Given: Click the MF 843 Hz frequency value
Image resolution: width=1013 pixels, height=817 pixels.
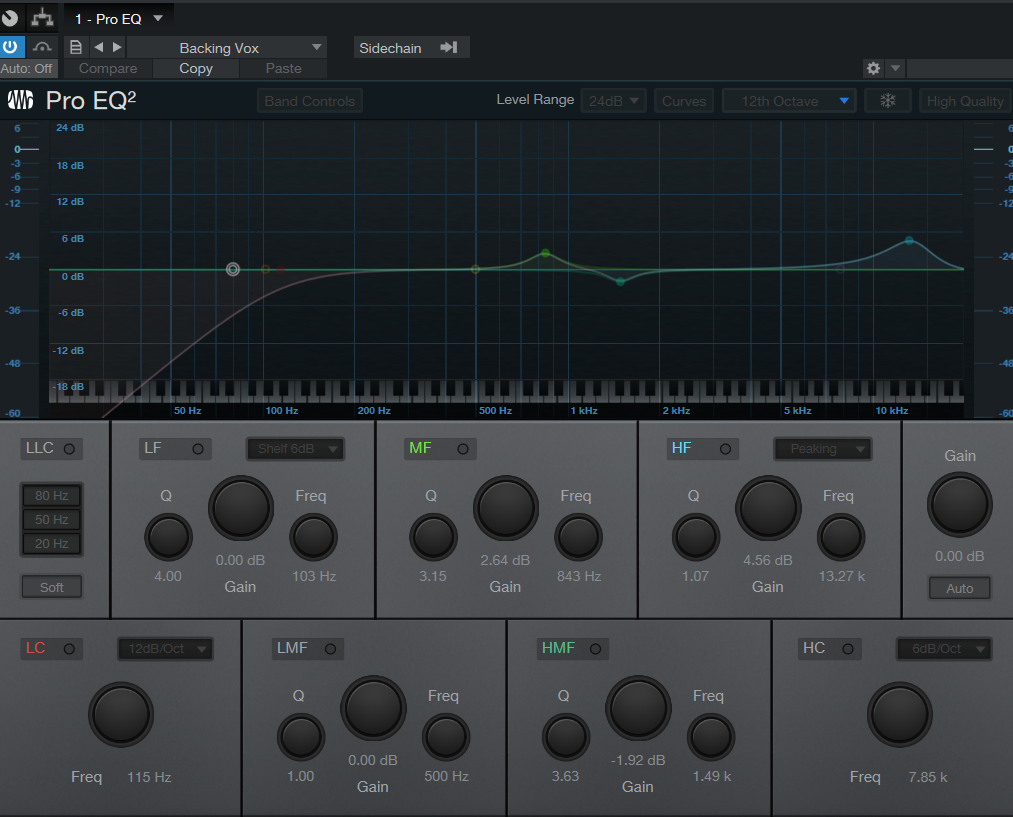Looking at the screenshot, I should click(579, 576).
